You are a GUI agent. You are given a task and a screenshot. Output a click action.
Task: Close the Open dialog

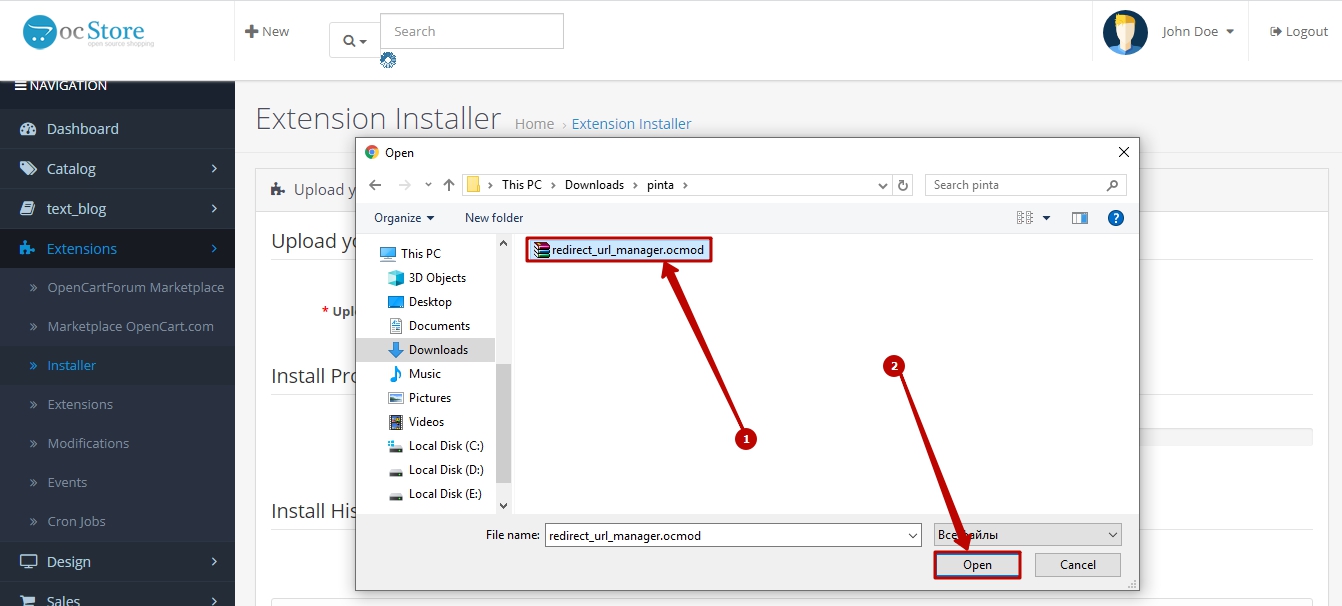coord(1124,152)
